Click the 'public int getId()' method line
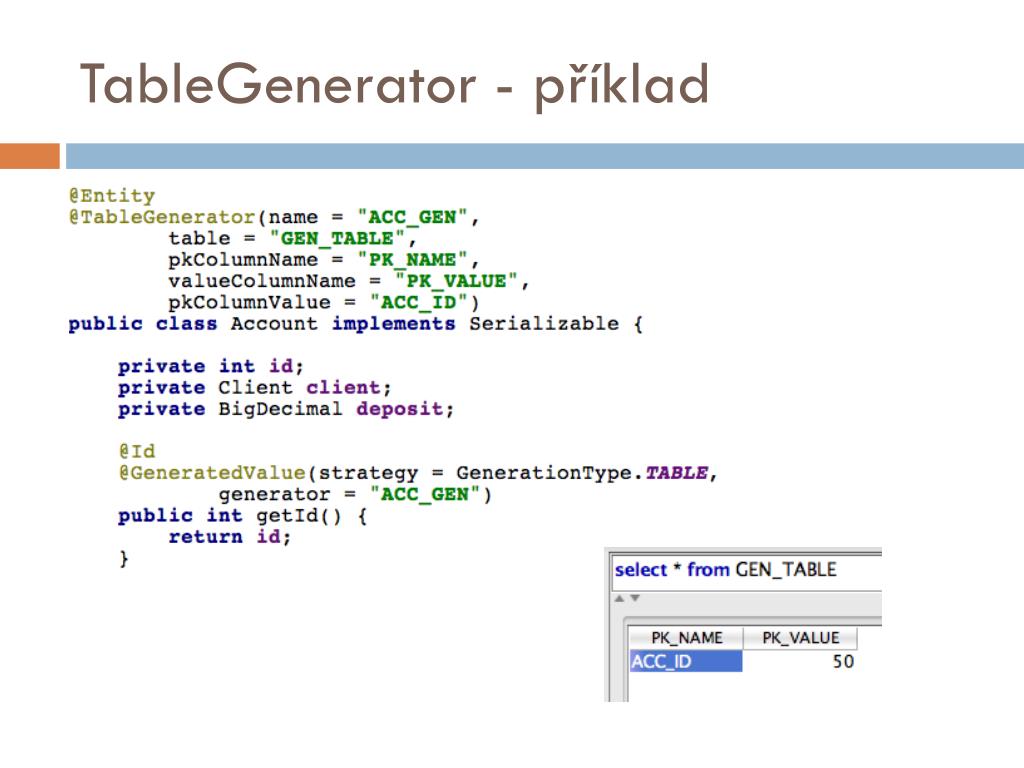 243,516
